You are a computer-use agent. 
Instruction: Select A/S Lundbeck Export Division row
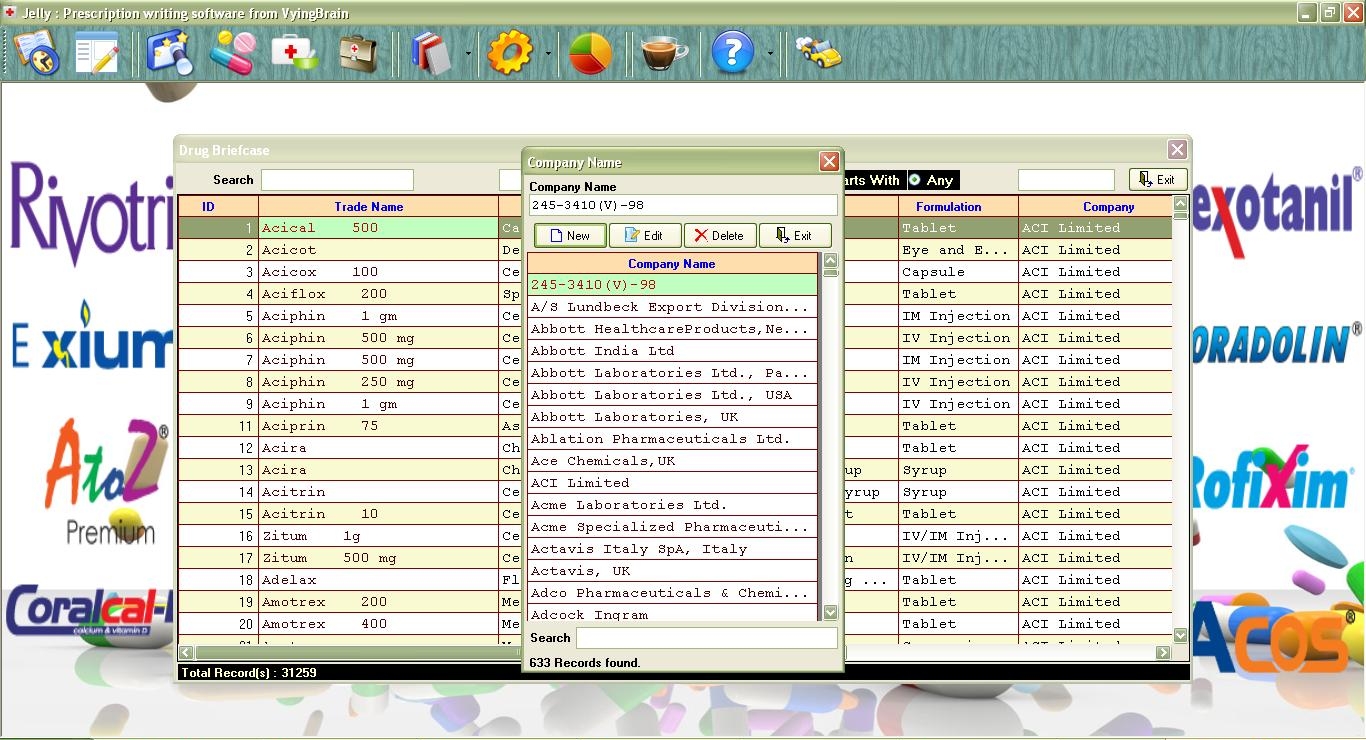point(672,307)
